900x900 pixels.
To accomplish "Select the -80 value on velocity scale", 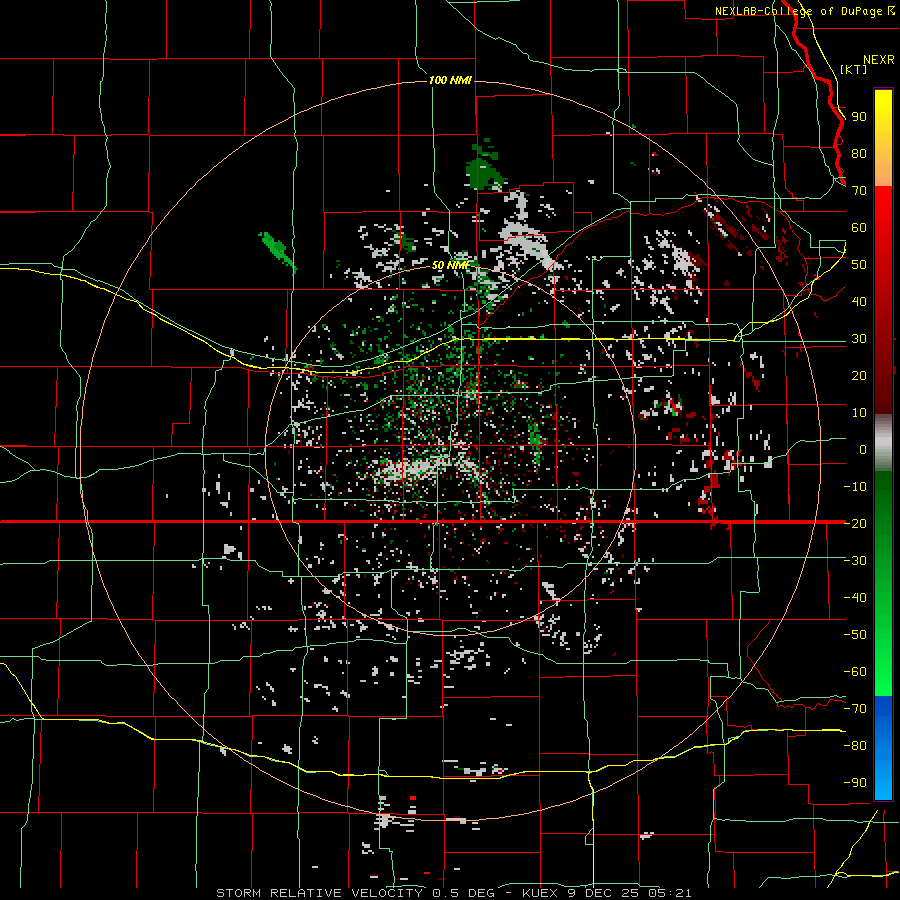I will pos(855,746).
